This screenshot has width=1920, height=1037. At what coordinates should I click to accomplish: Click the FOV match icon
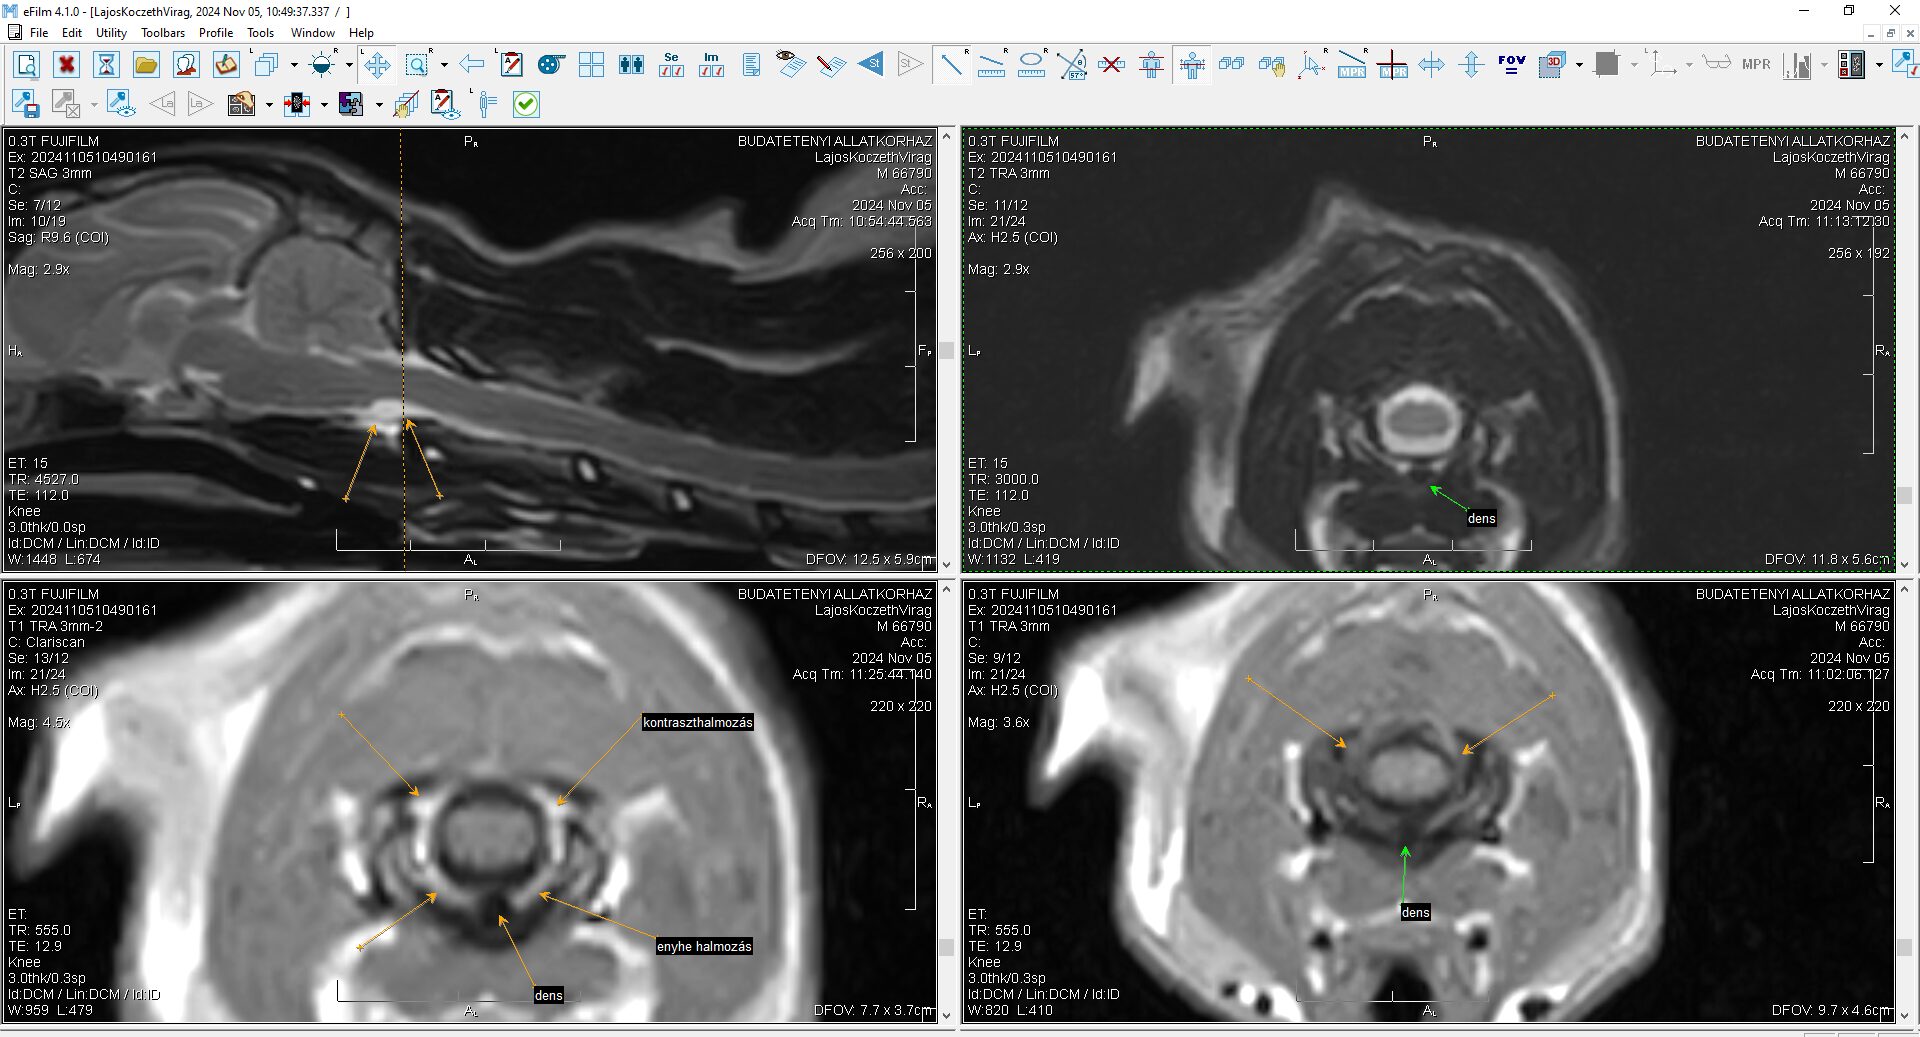tap(1511, 65)
